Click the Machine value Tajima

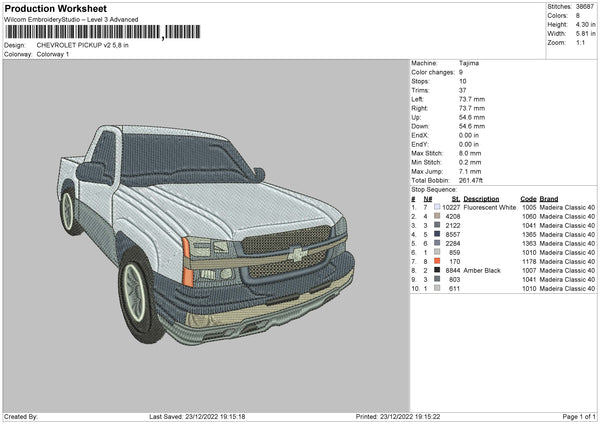tap(469, 63)
